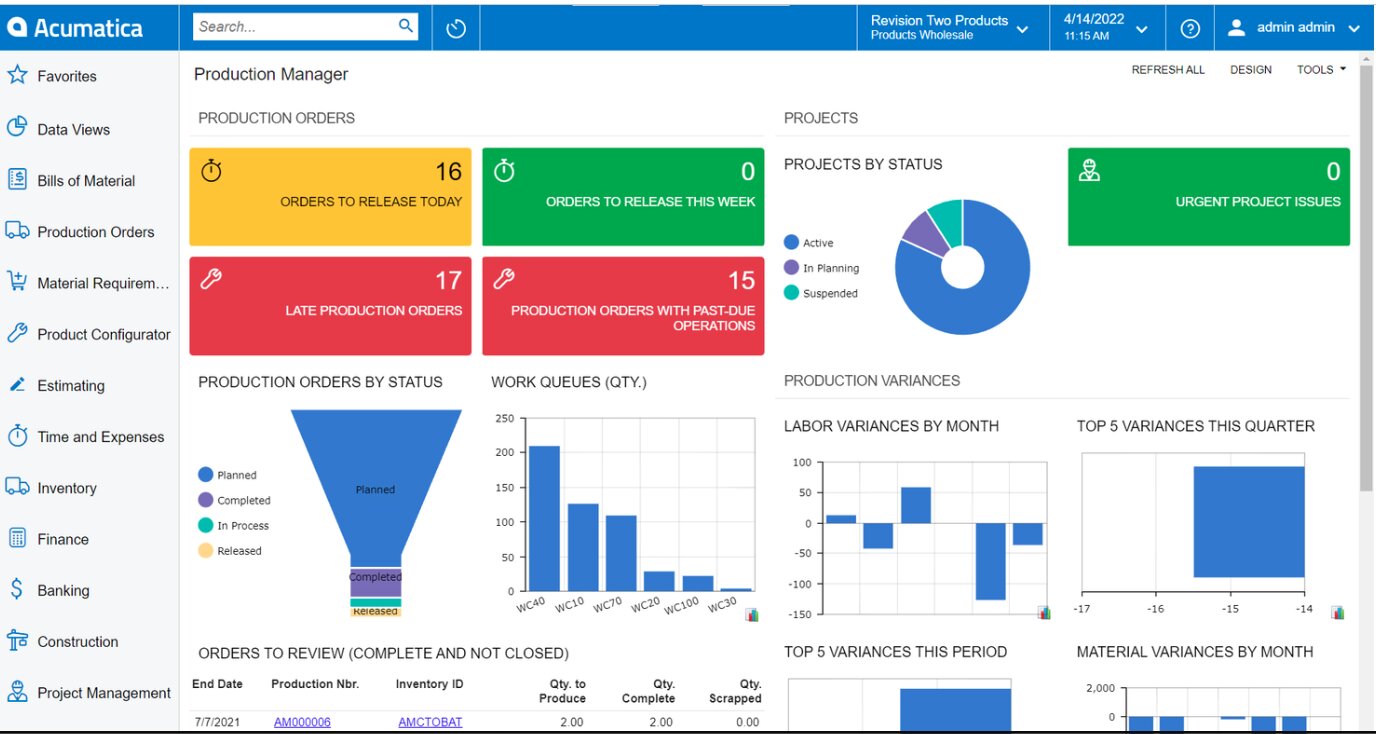This screenshot has height=734, width=1376.
Task: Open Data Views pie chart icon
Action: coord(17,128)
